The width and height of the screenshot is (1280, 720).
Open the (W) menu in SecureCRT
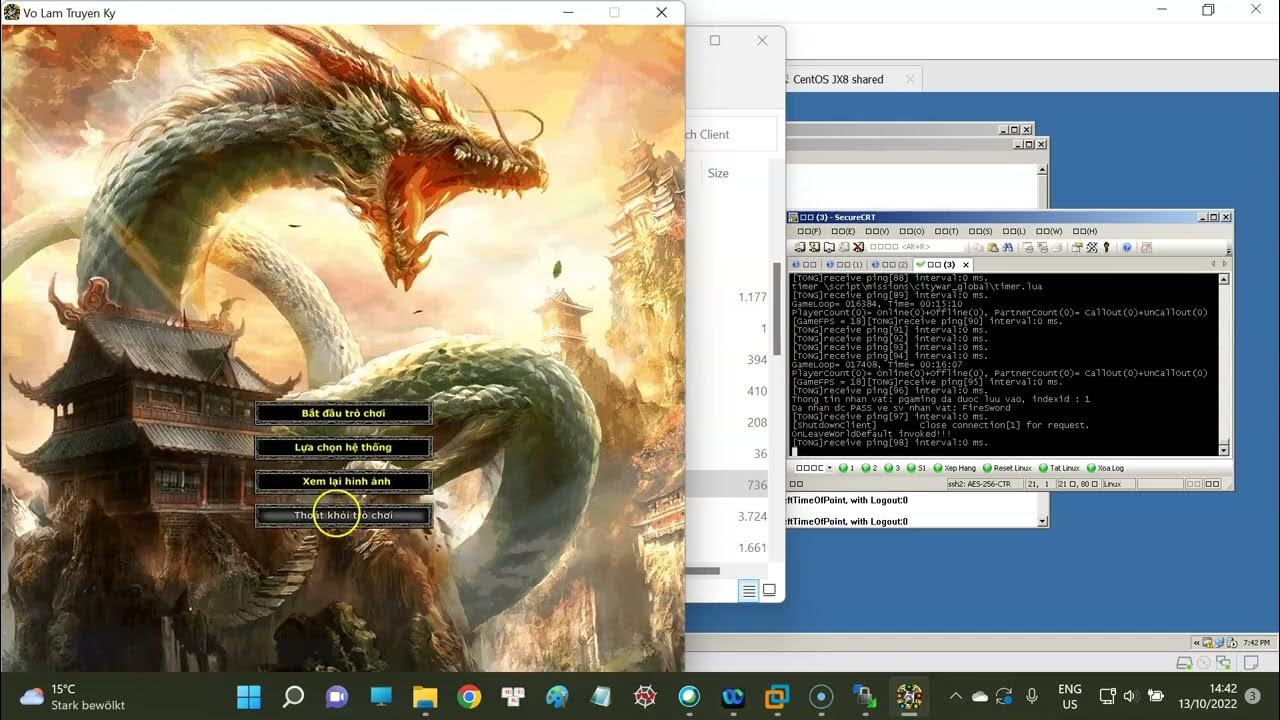1049,231
